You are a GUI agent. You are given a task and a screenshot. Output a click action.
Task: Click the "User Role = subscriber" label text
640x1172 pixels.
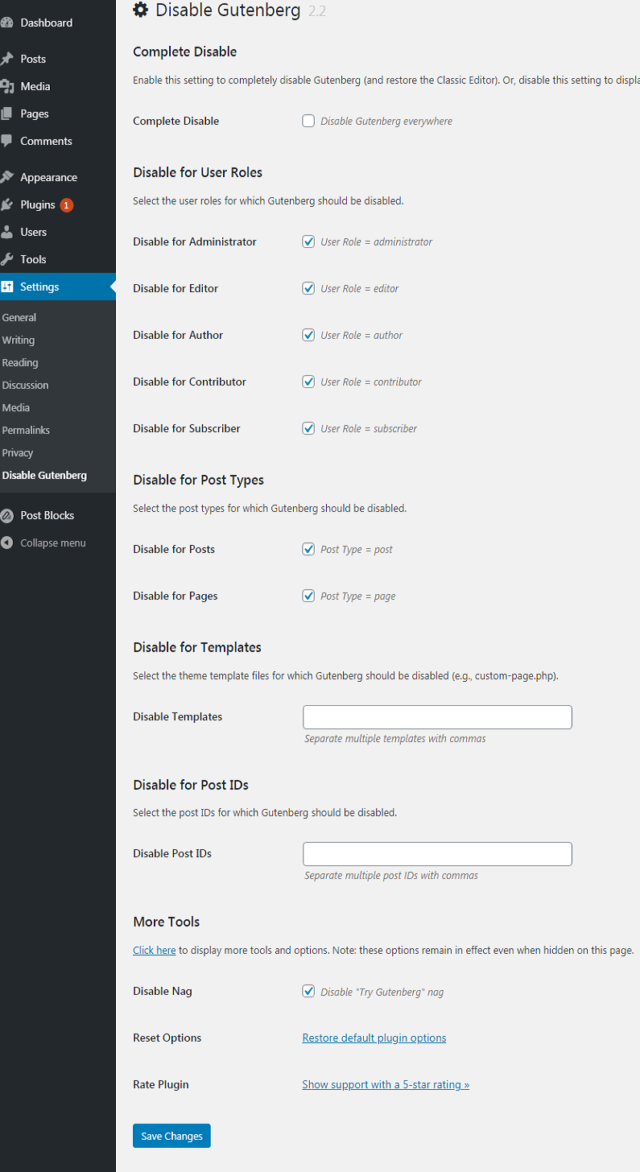[x=369, y=428]
